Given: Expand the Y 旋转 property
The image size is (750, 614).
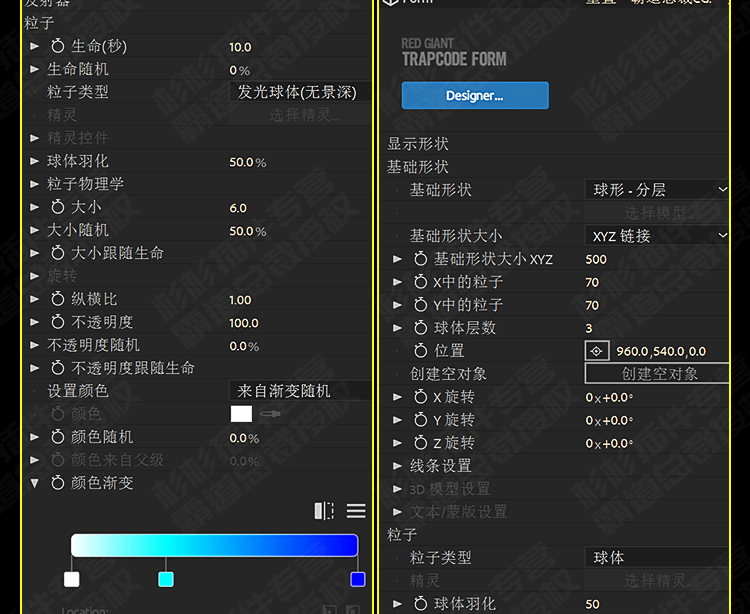Looking at the screenshot, I should point(397,420).
